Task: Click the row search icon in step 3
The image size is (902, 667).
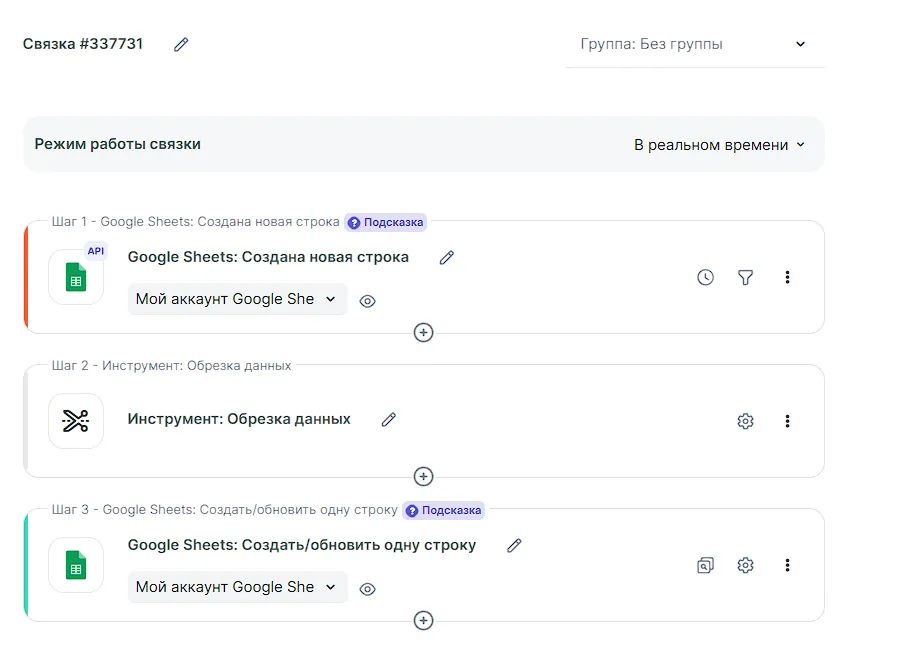Action: (x=705, y=565)
